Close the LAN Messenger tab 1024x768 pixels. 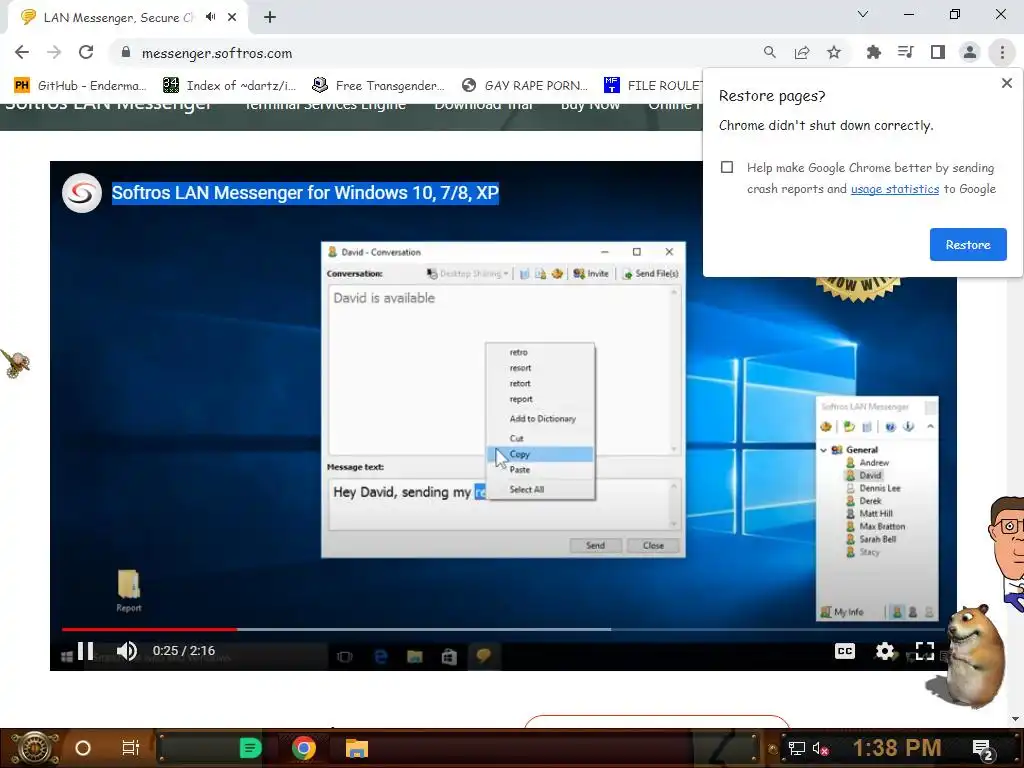232,17
